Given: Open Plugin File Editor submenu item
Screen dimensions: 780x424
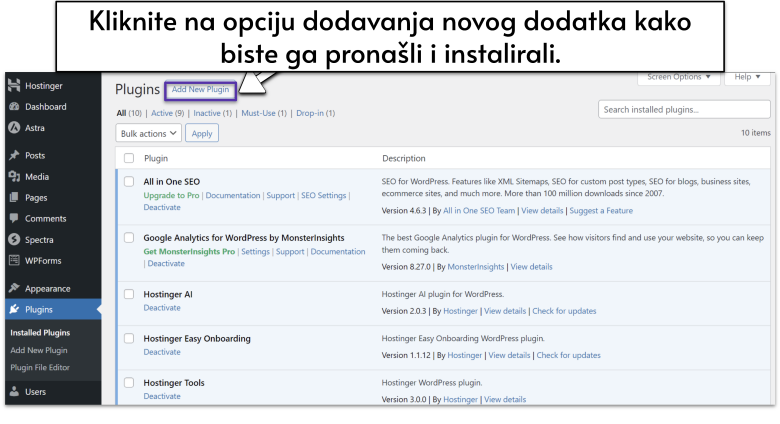Looking at the screenshot, I should tap(40, 367).
